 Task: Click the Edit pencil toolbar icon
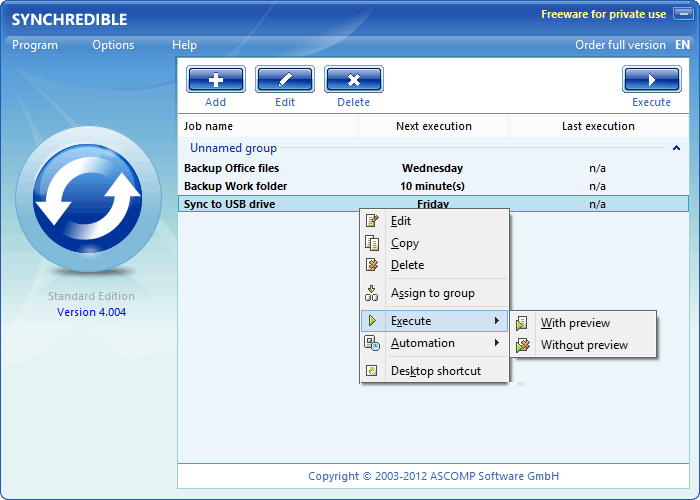285,80
